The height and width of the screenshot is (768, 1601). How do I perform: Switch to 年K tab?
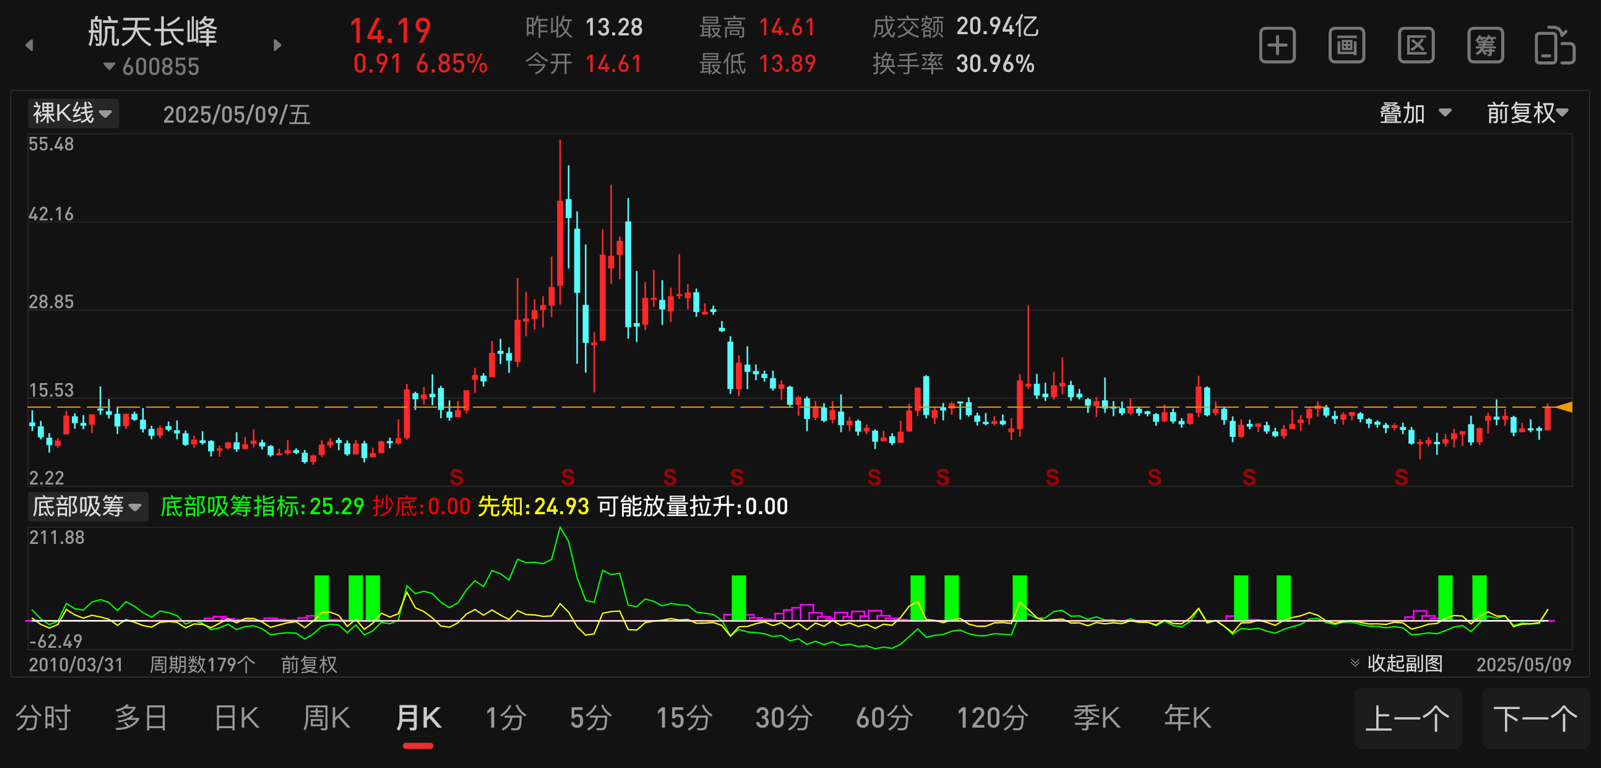1187,718
